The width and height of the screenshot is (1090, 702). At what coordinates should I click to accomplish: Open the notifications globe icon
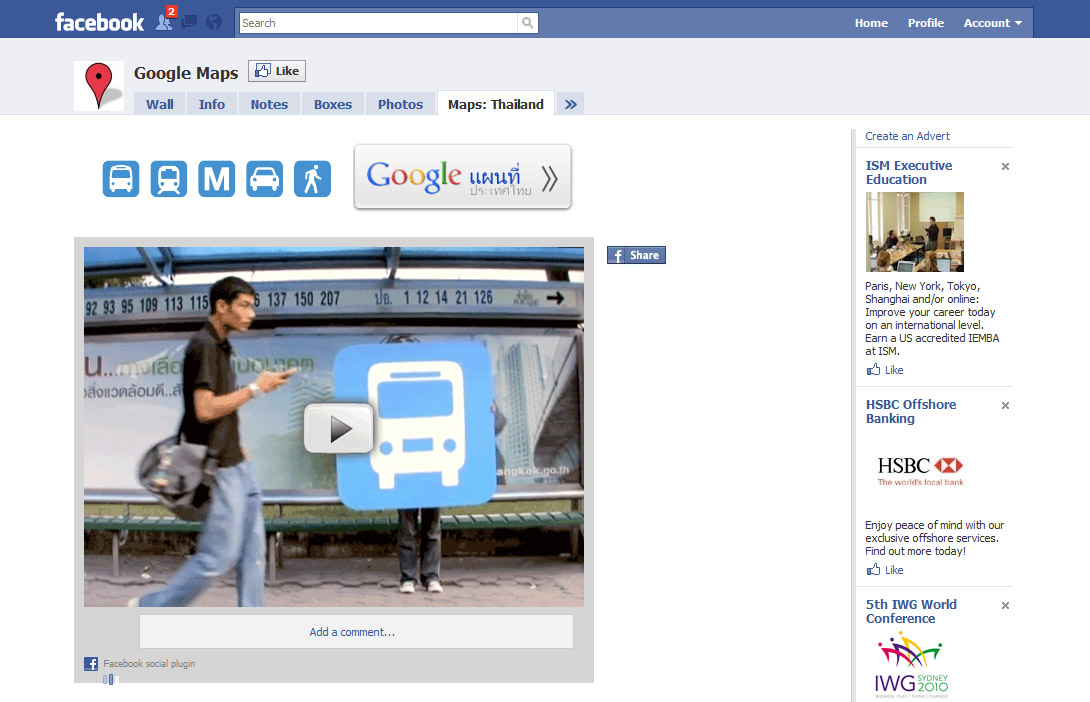(x=214, y=22)
